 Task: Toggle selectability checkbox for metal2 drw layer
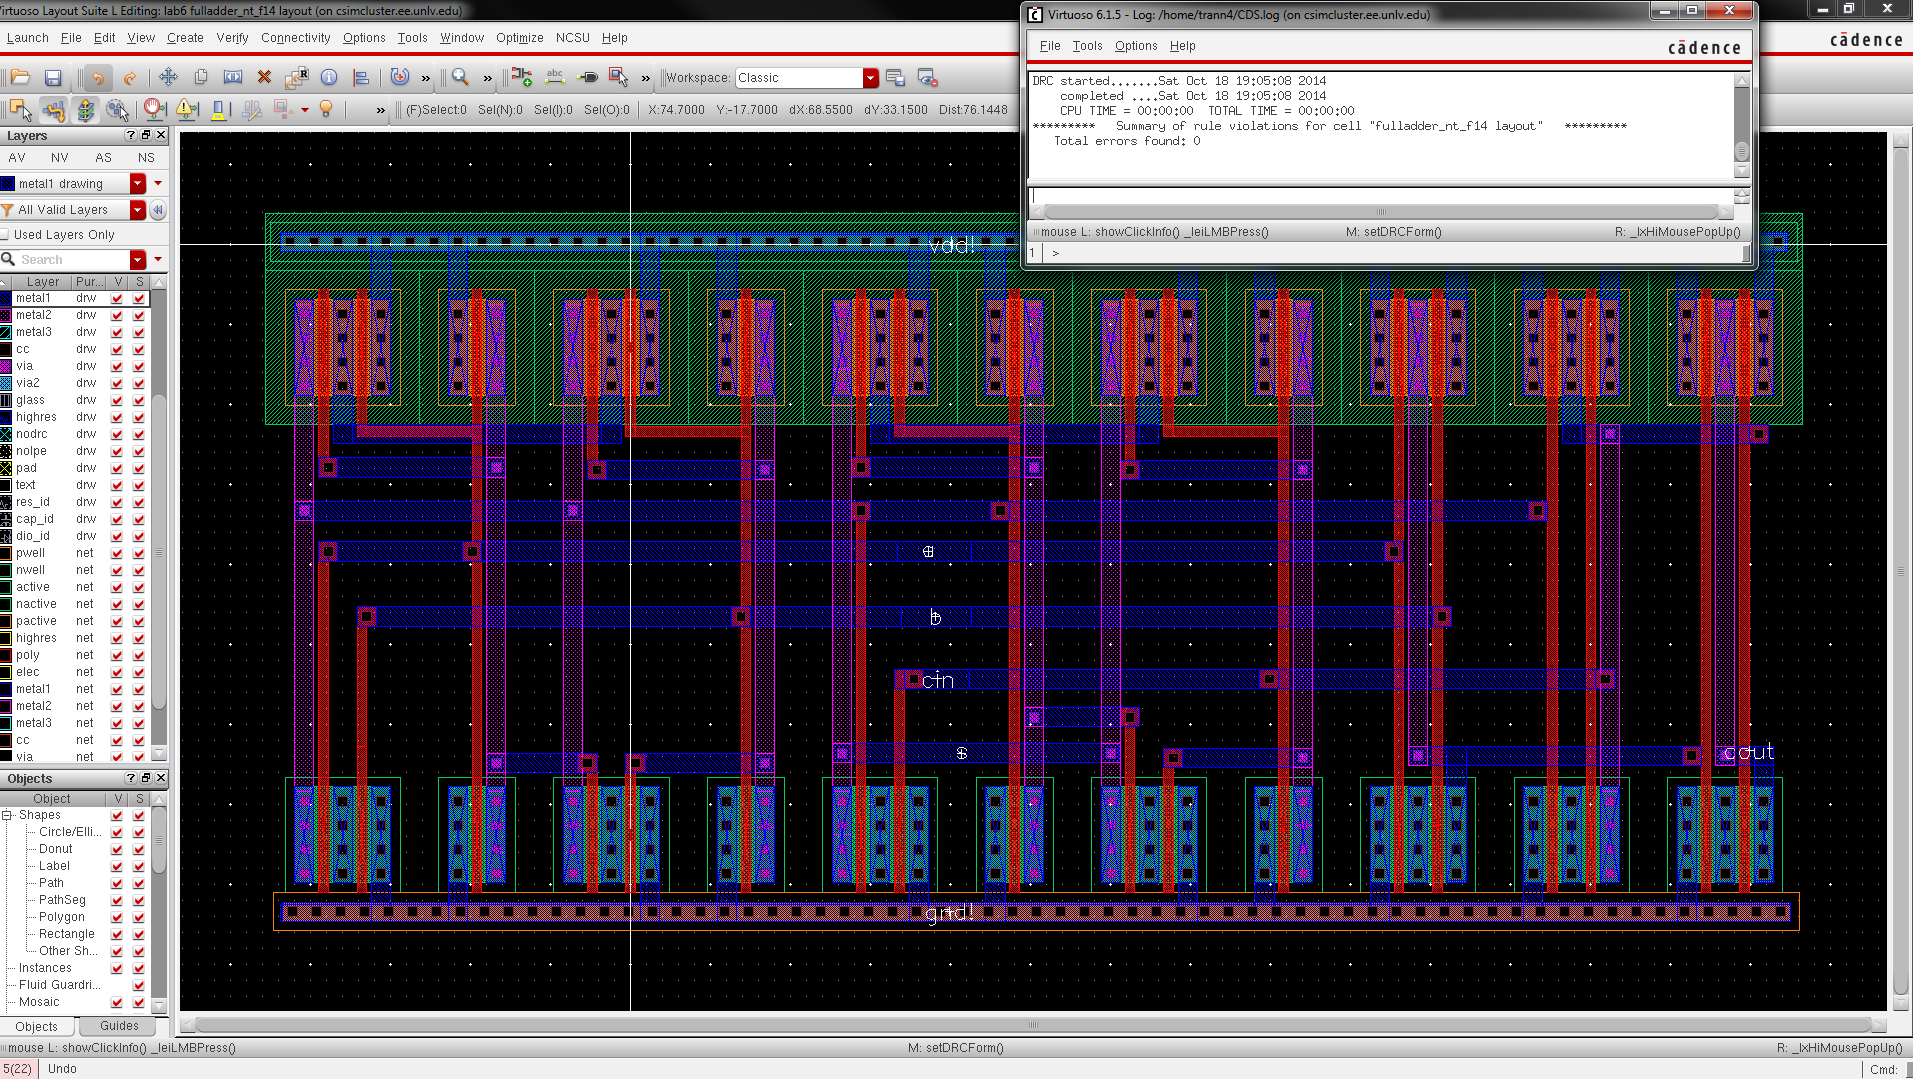(139, 315)
